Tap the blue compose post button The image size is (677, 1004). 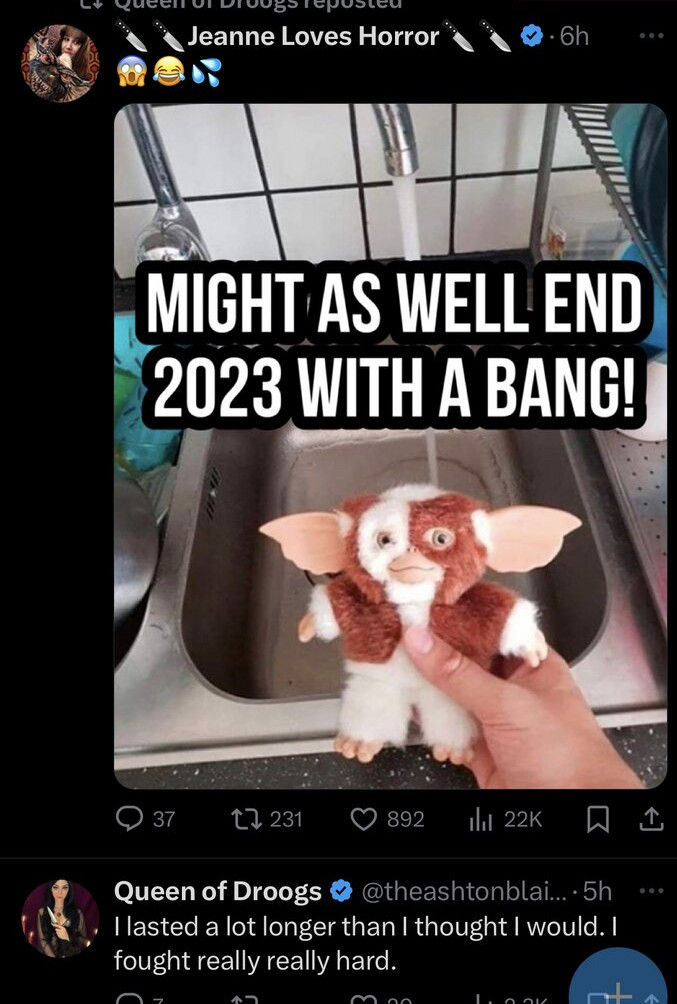click(x=617, y=981)
